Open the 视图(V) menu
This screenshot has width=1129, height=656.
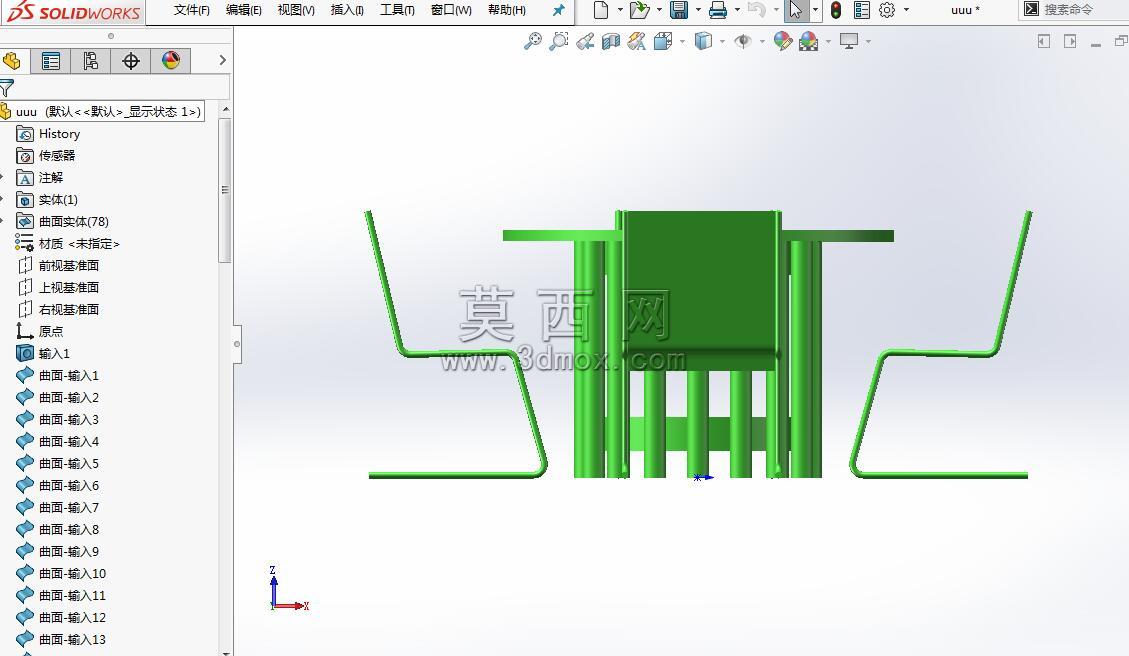(296, 10)
